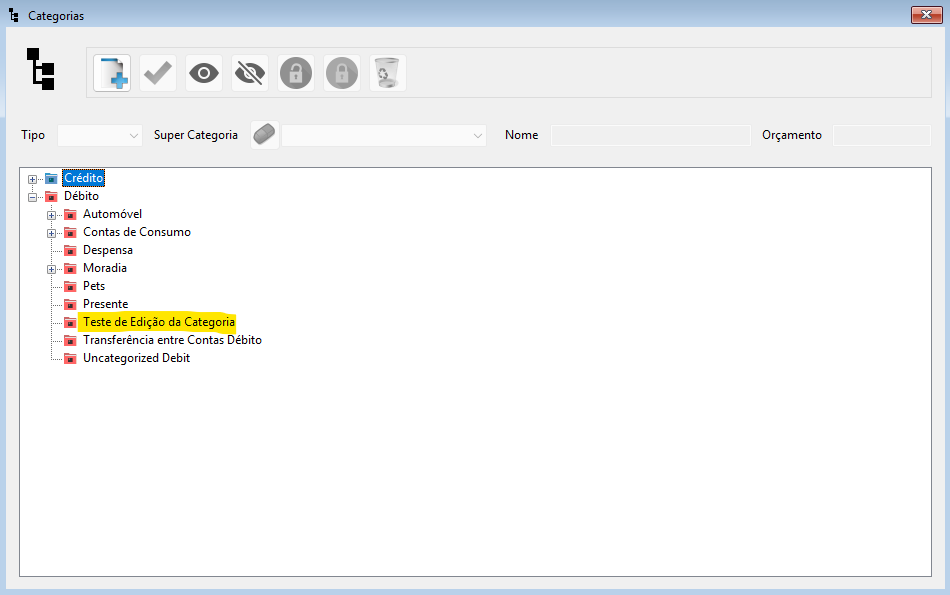Select the Uncategorized Debit item
Image resolution: width=950 pixels, height=595 pixels.
point(136,358)
